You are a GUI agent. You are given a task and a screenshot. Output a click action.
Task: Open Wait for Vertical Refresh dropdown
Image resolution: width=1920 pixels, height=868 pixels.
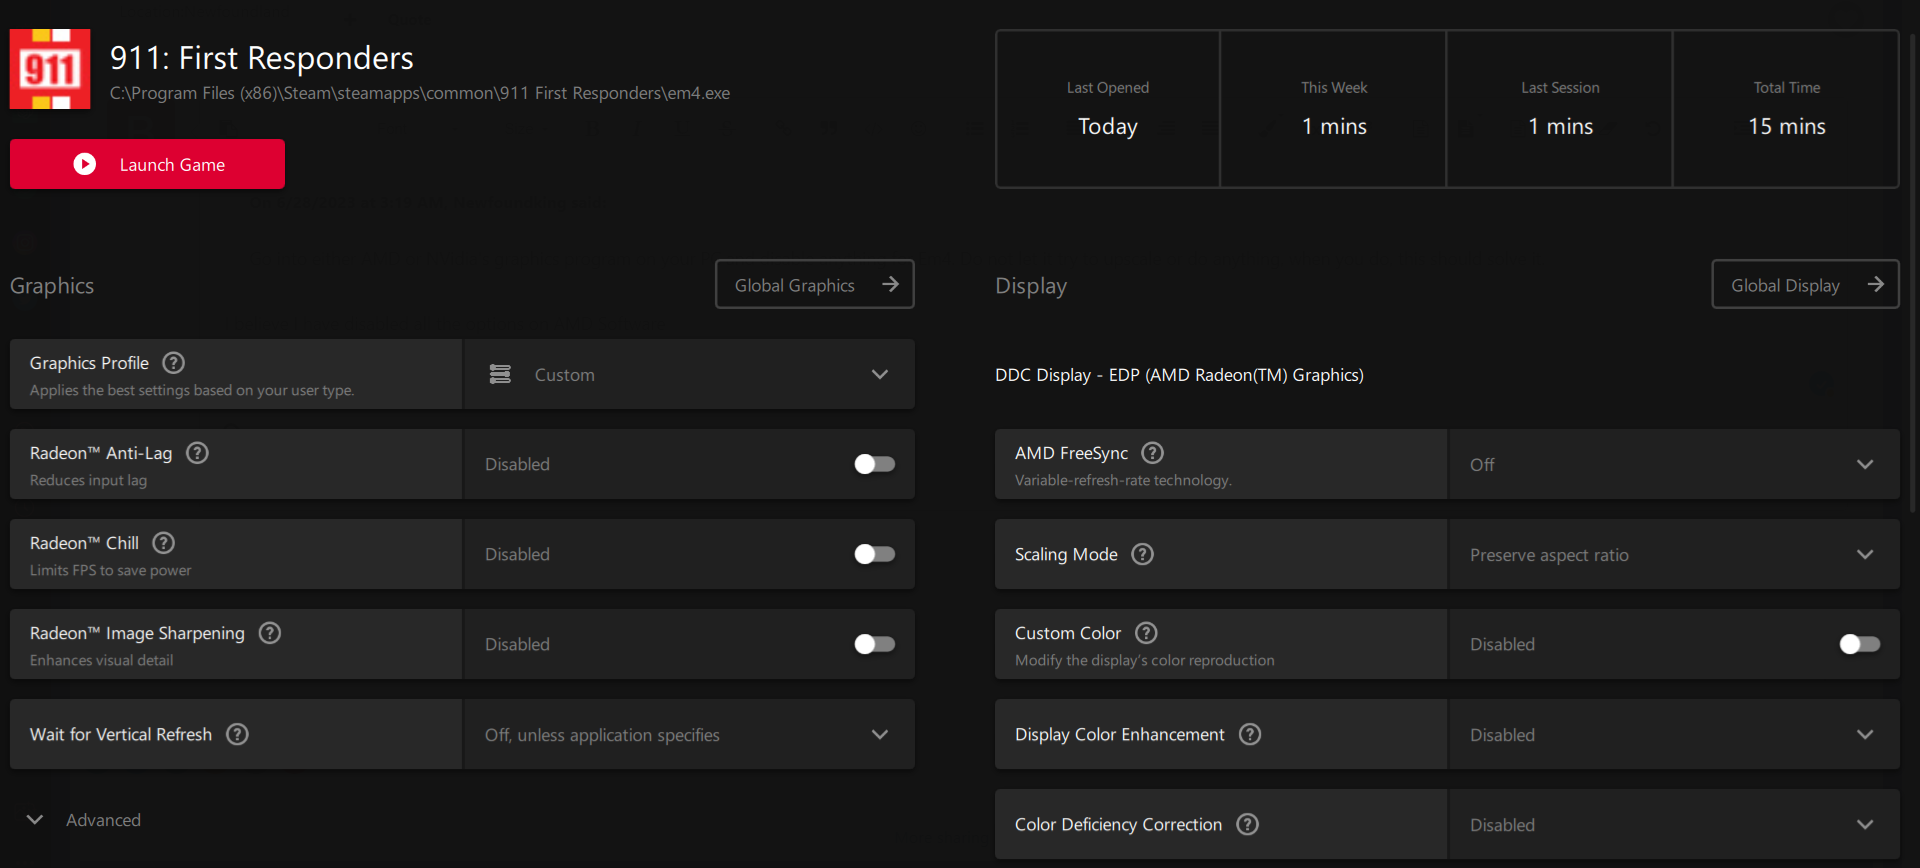point(689,734)
